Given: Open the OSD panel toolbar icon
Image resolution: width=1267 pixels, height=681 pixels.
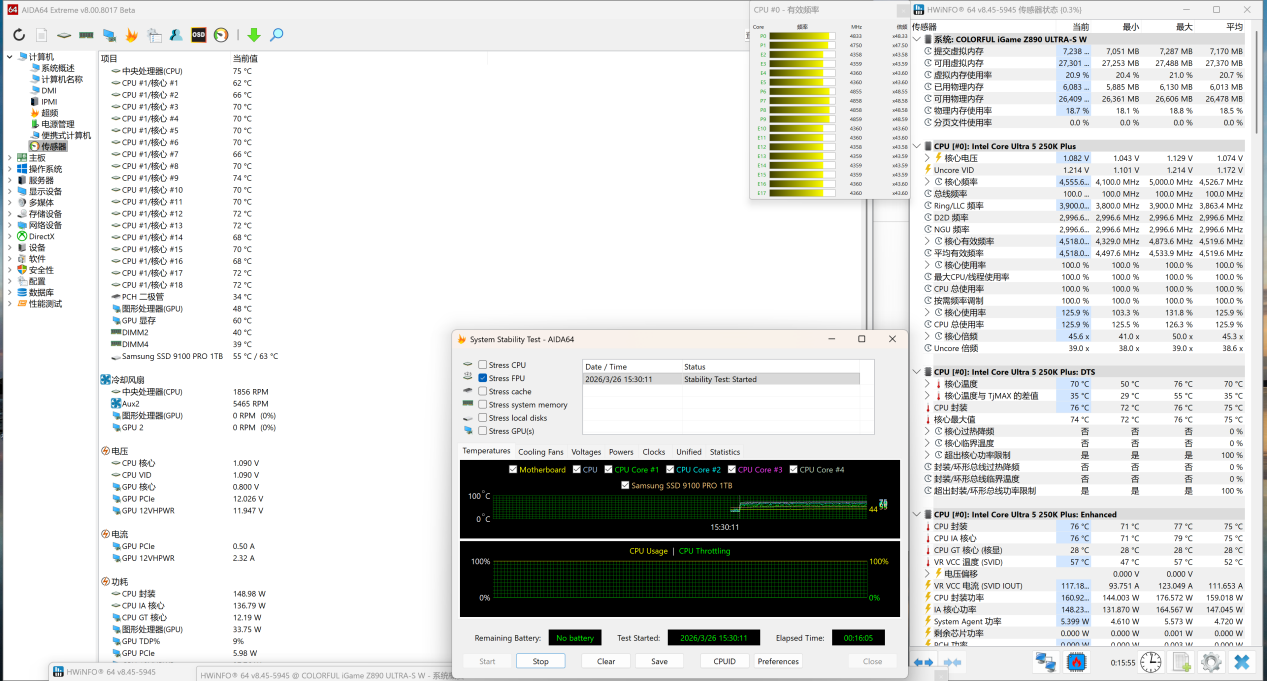Looking at the screenshot, I should (x=199, y=35).
